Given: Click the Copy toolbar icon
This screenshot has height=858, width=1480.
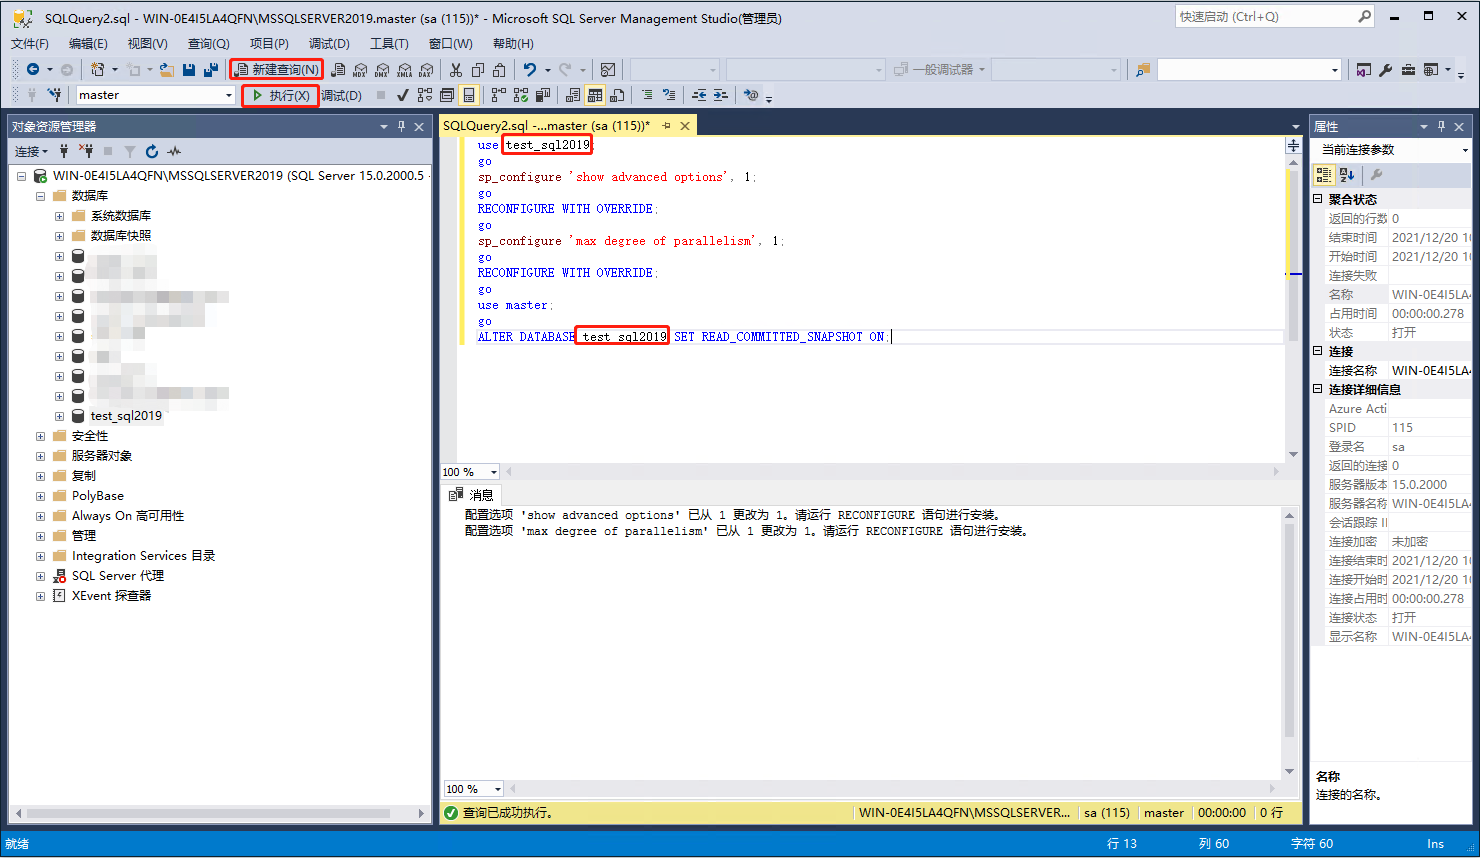Looking at the screenshot, I should point(478,70).
